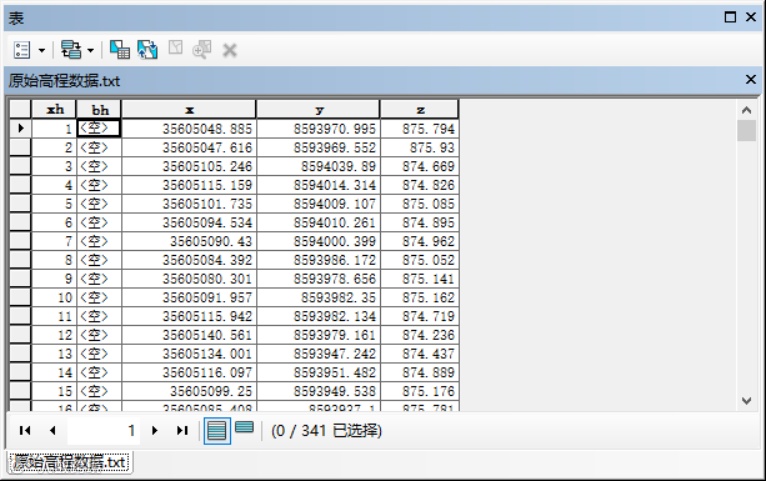Viewport: 766px width, 481px height.
Task: Maximize the 表 window
Action: pos(730,17)
